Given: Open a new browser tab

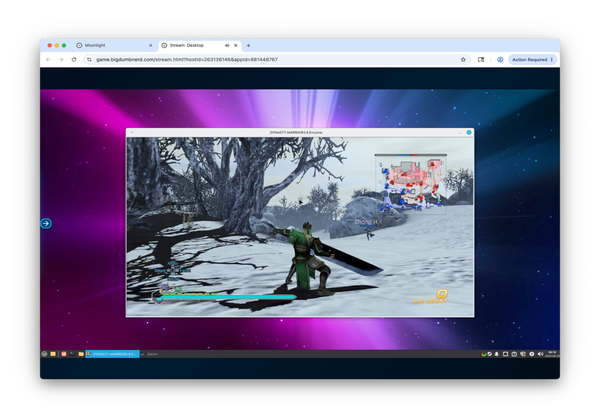Looking at the screenshot, I should 248,45.
